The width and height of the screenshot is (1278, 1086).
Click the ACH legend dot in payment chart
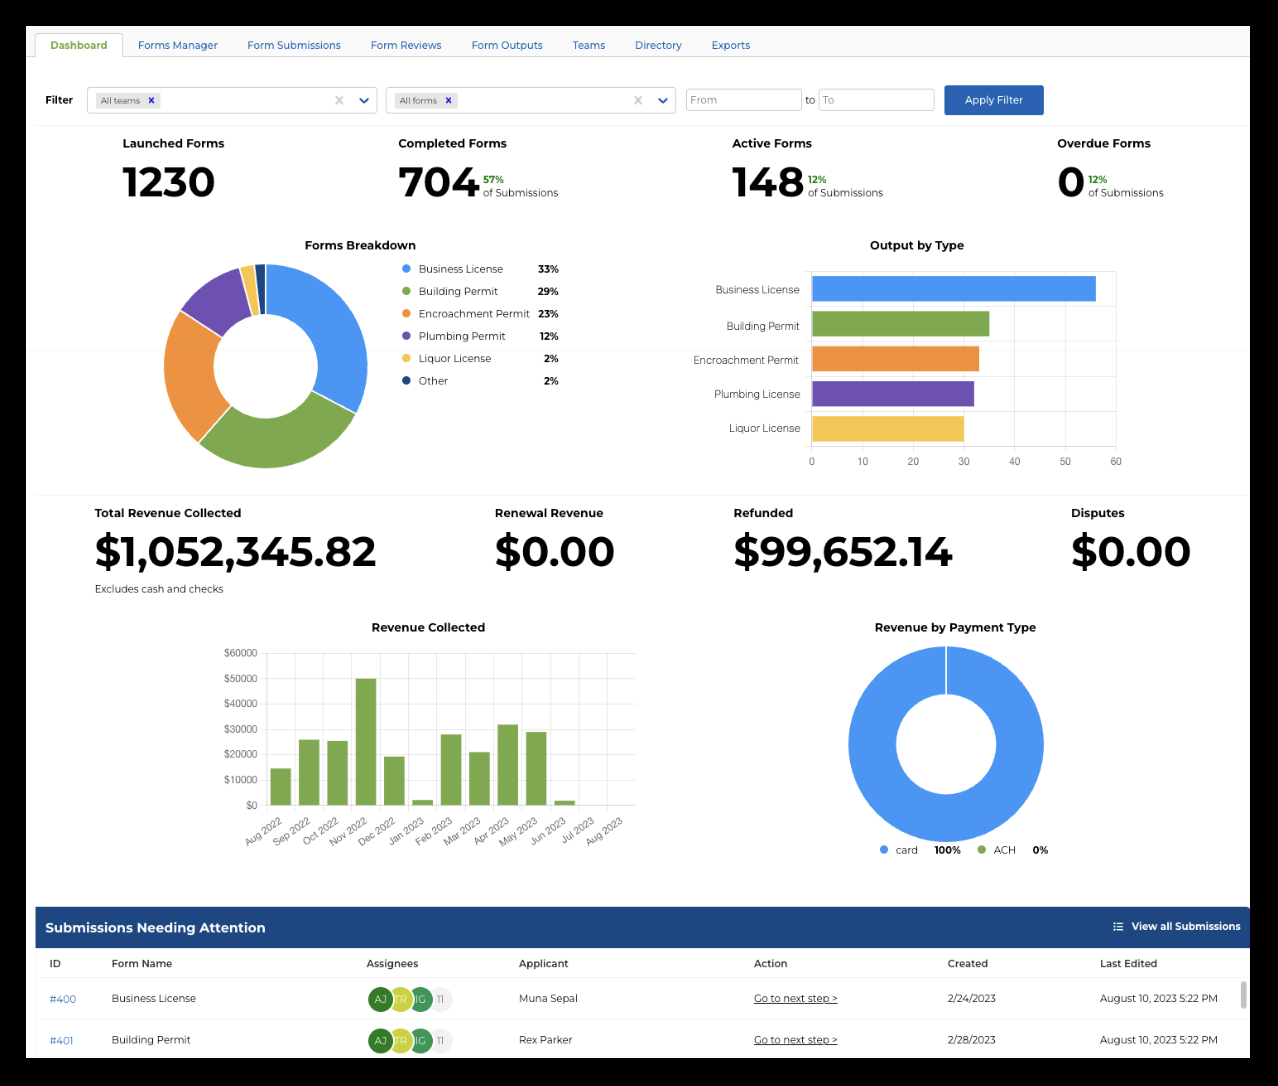(982, 850)
